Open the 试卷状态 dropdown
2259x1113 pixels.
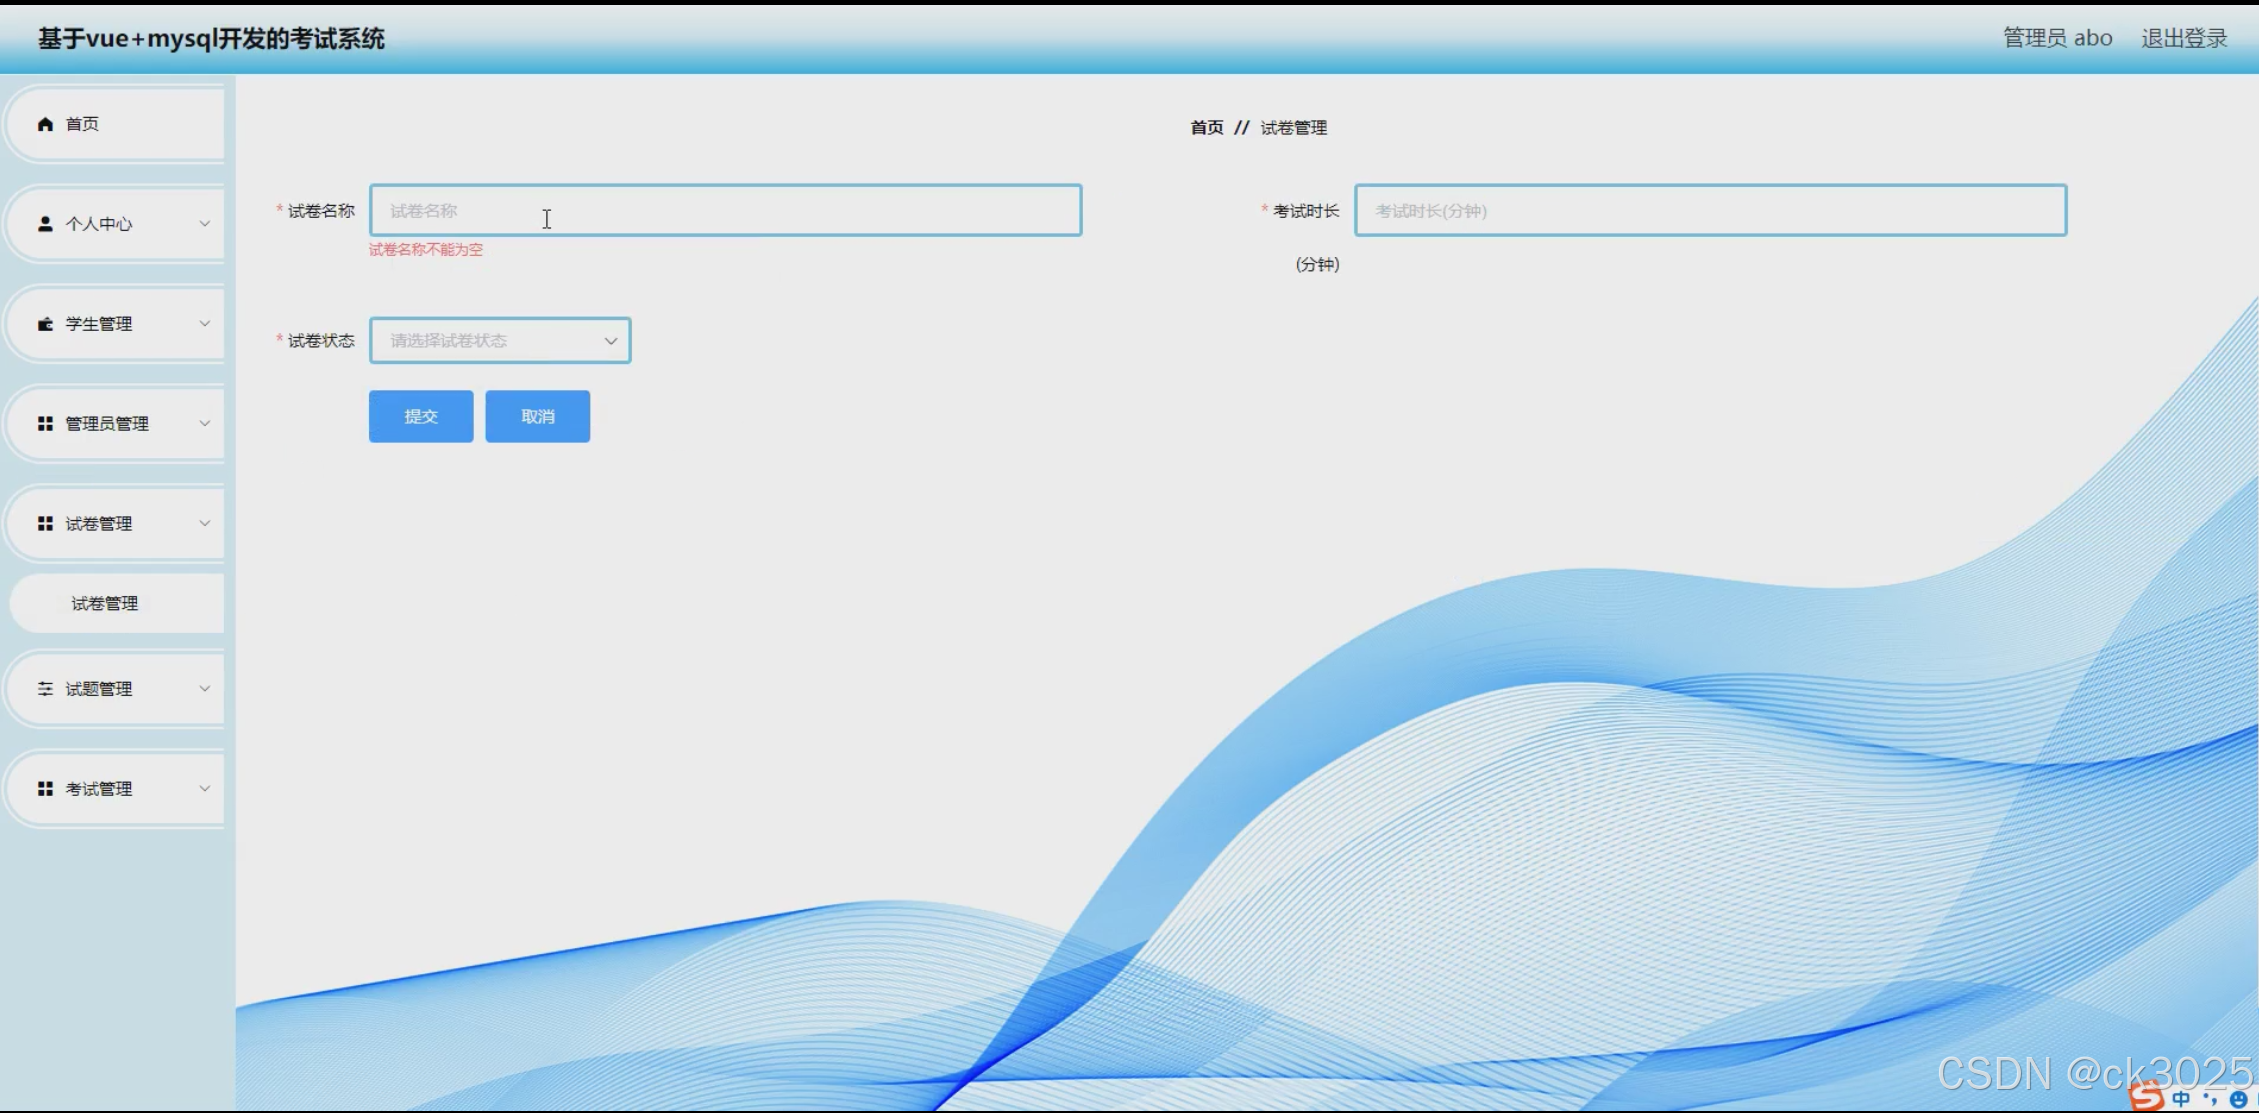click(x=500, y=341)
